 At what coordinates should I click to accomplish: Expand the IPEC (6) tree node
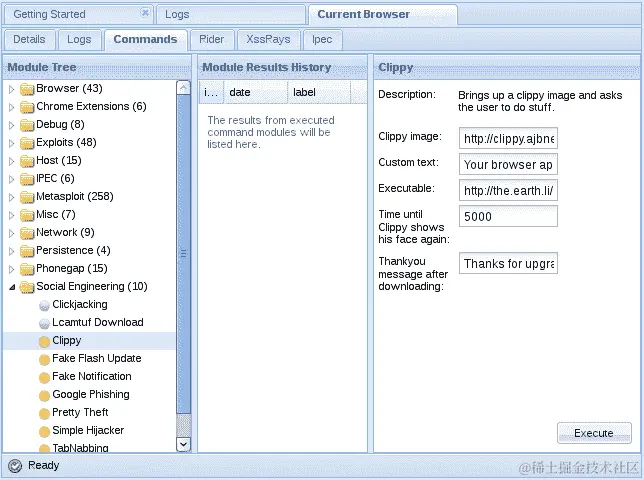coord(12,179)
